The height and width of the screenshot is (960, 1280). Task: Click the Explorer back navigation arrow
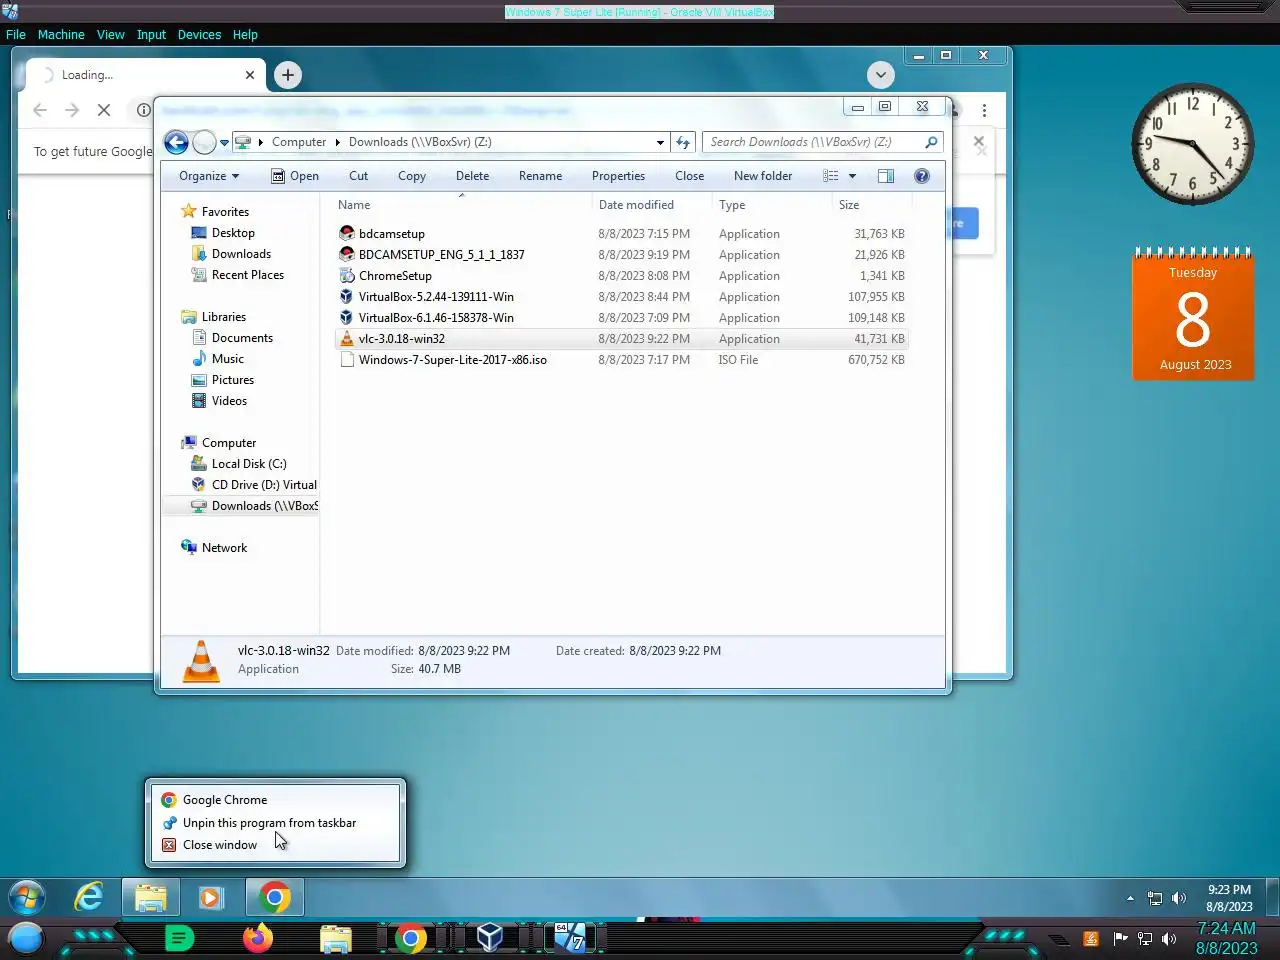tap(176, 142)
